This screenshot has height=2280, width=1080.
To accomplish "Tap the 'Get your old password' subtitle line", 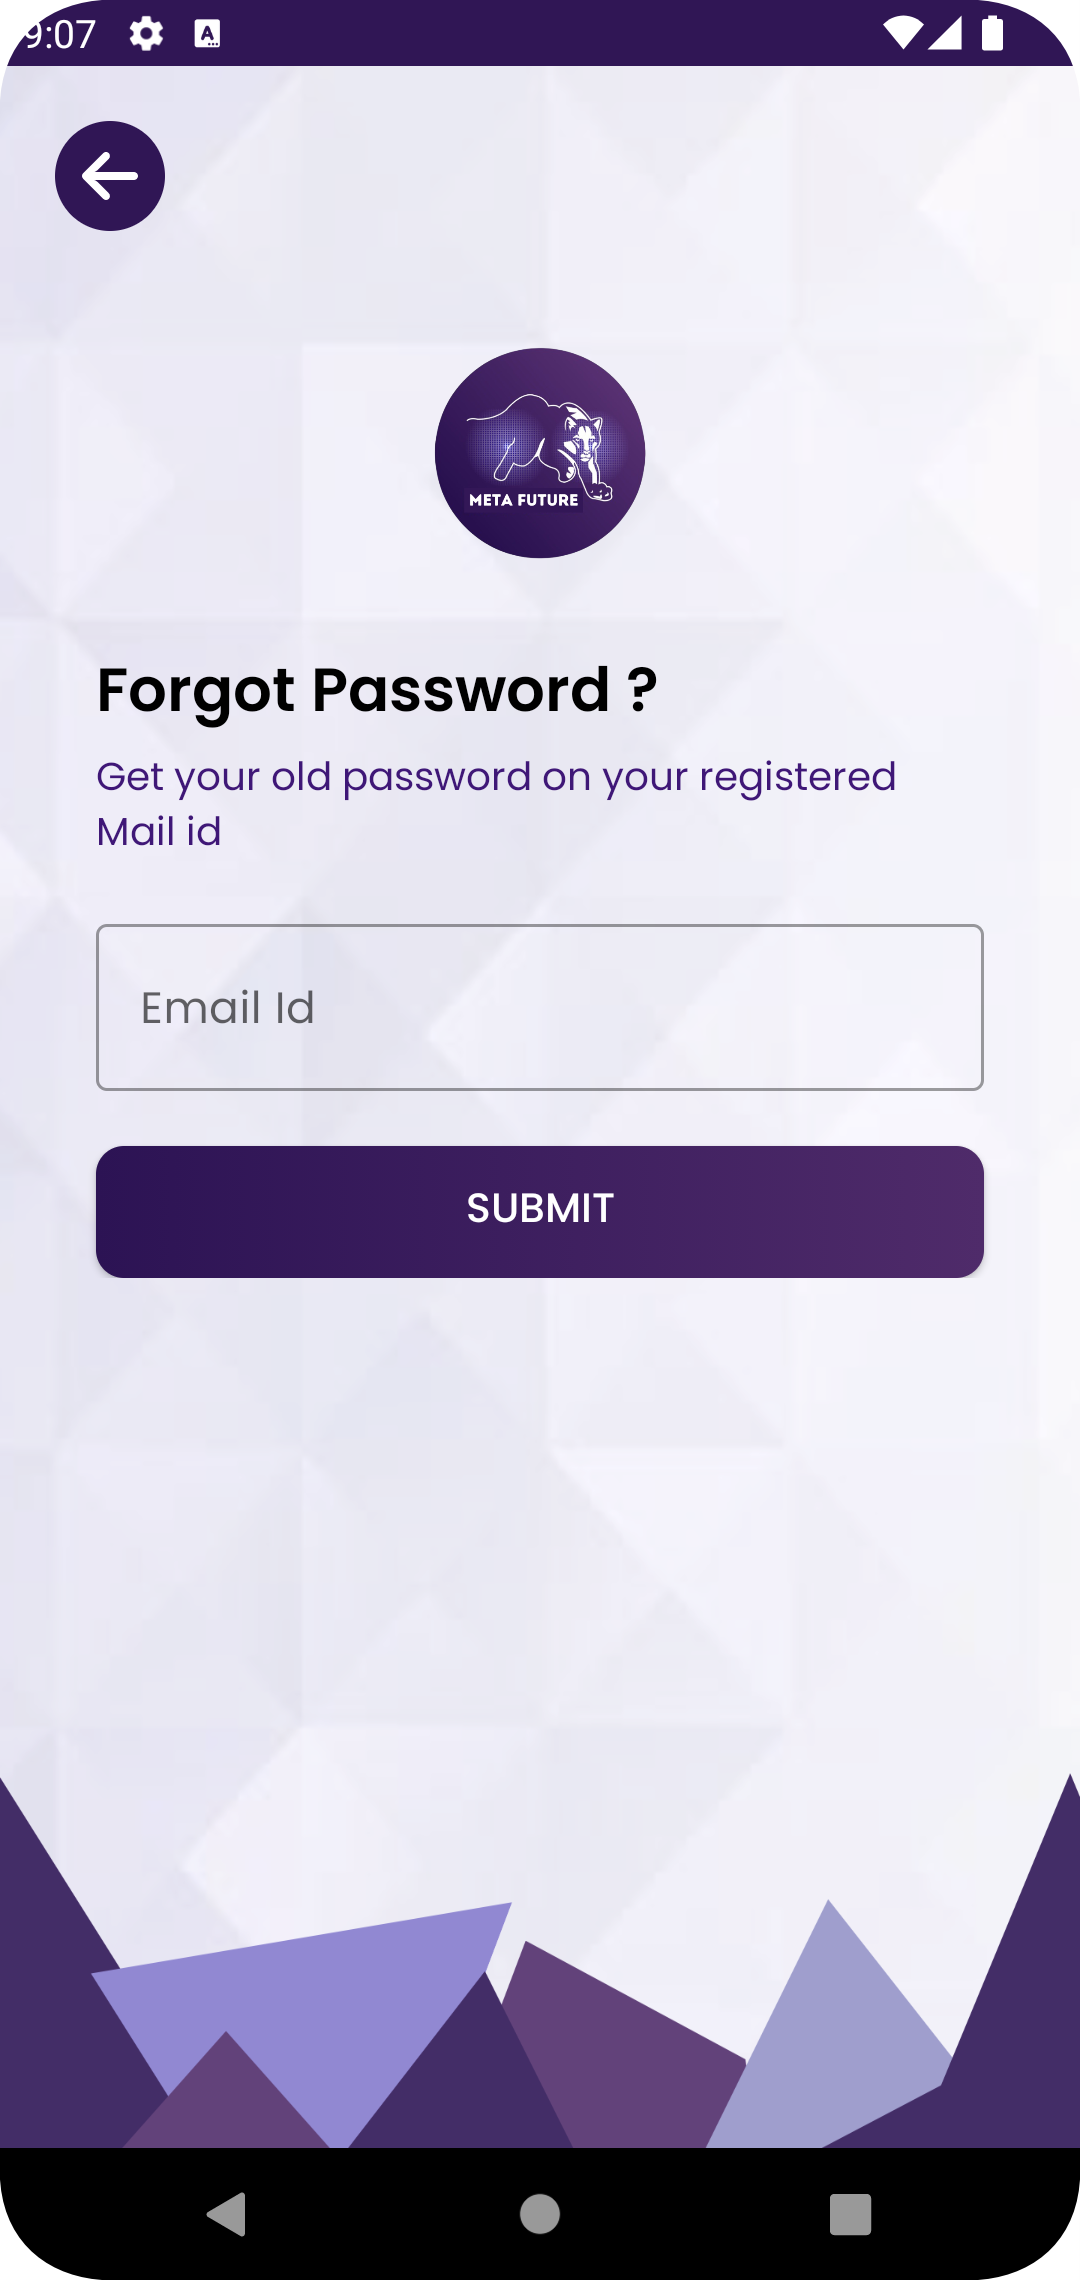I will 496,777.
